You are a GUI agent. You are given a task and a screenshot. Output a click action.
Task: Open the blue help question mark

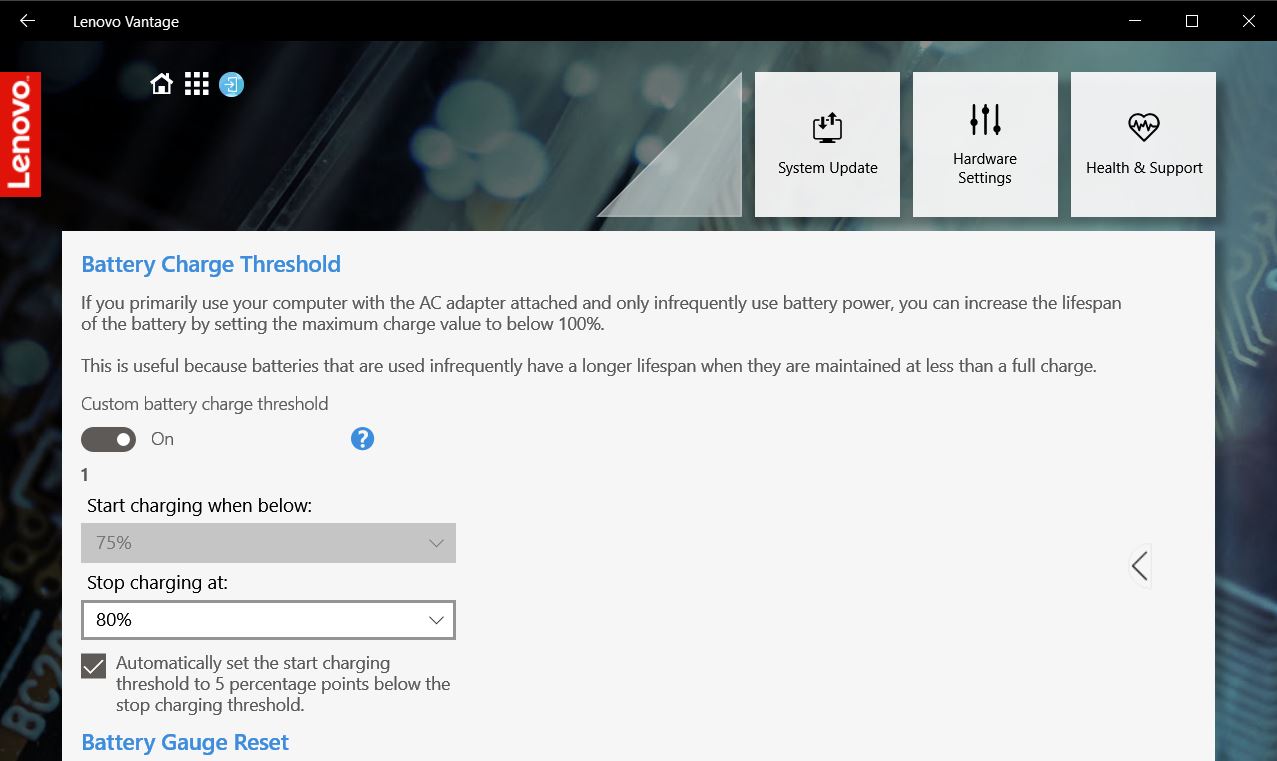tap(362, 439)
